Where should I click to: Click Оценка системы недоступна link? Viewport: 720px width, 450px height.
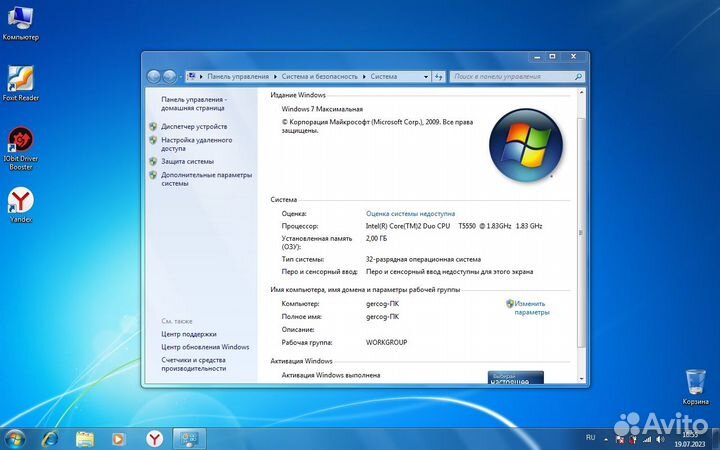pyautogui.click(x=411, y=214)
